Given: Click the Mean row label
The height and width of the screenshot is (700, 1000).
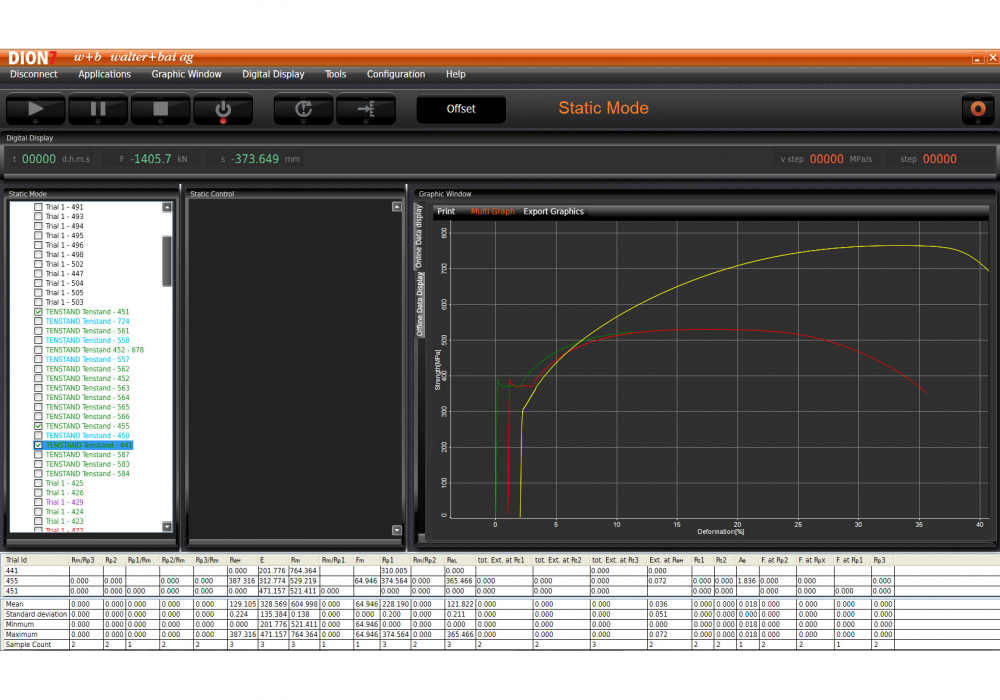Looking at the screenshot, I should click(15, 604).
